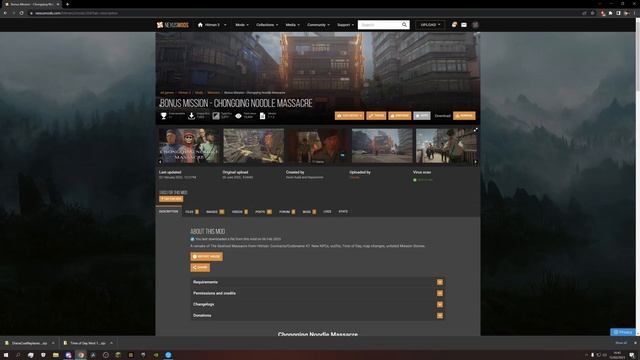Open the Windows Start menu
Image resolution: width=640 pixels, height=360 pixels.
(x=6, y=355)
